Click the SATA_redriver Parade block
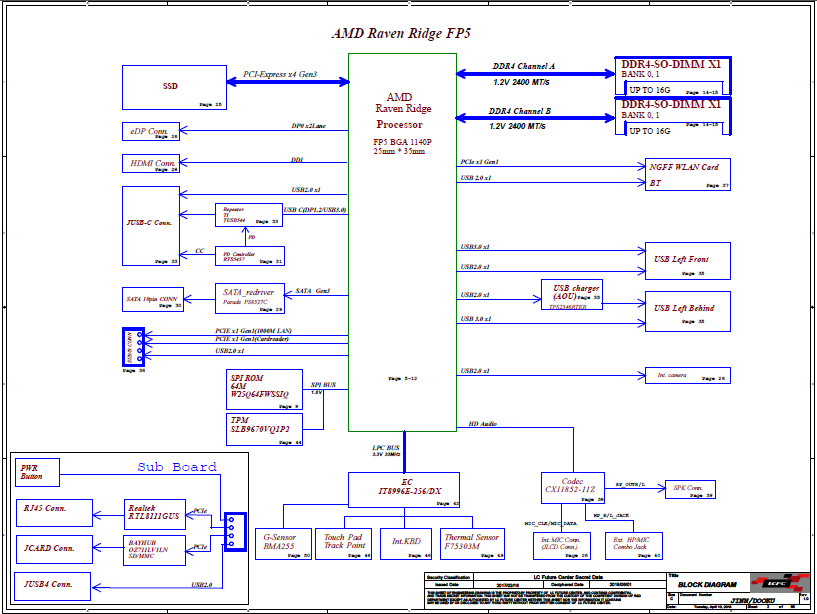Image resolution: width=817 pixels, height=614 pixels. [250, 299]
